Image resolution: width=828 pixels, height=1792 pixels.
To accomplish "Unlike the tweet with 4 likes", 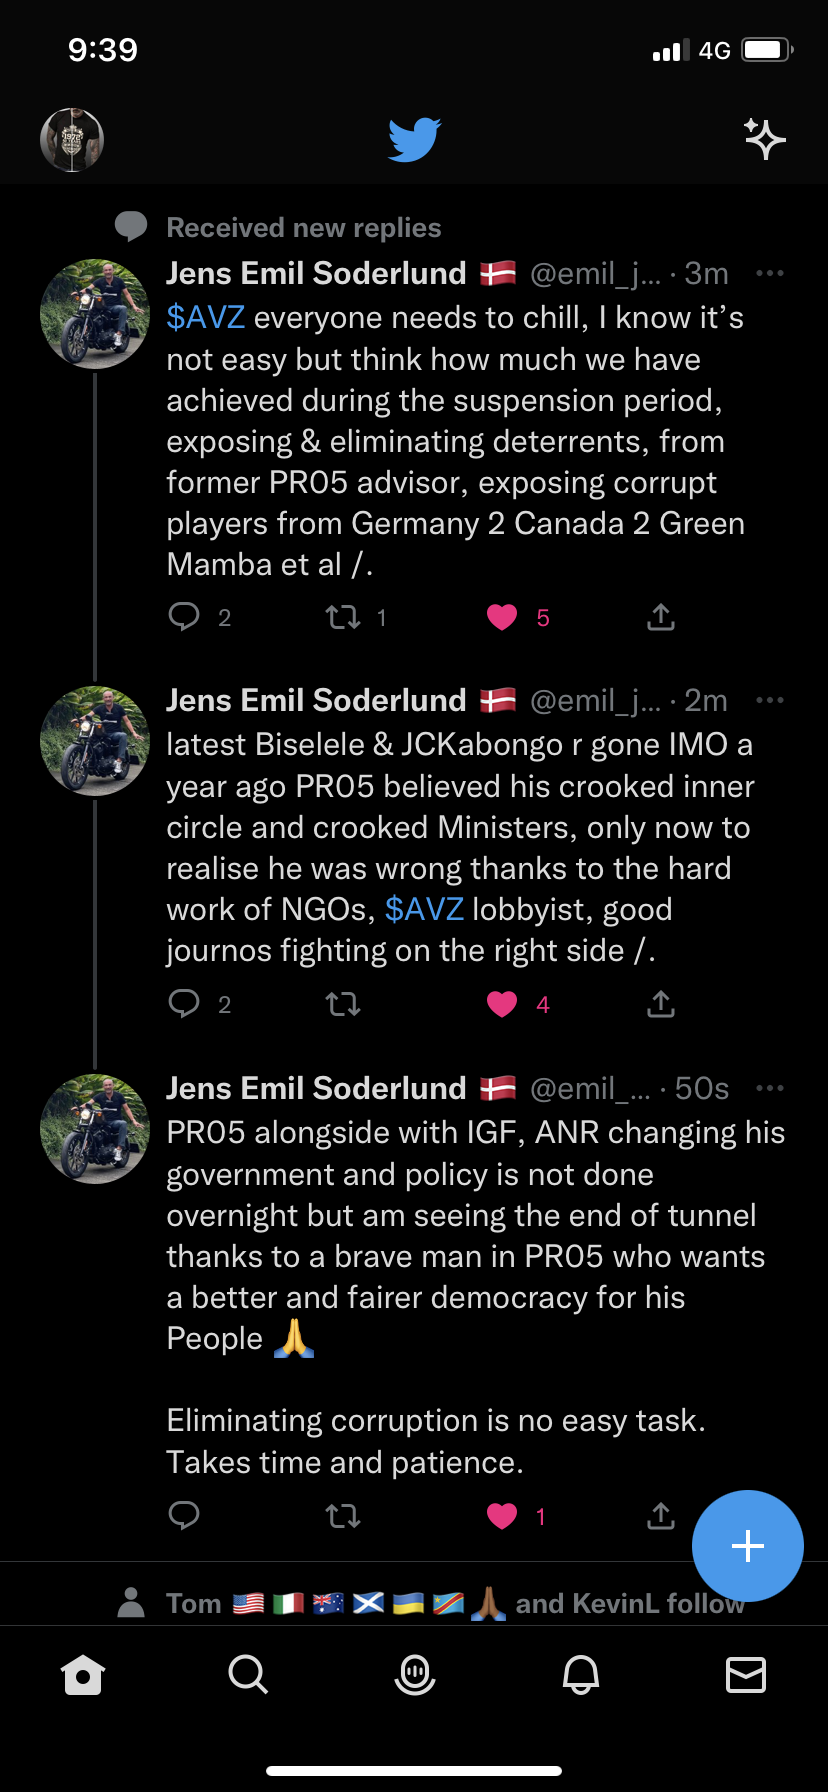I will (x=502, y=1004).
